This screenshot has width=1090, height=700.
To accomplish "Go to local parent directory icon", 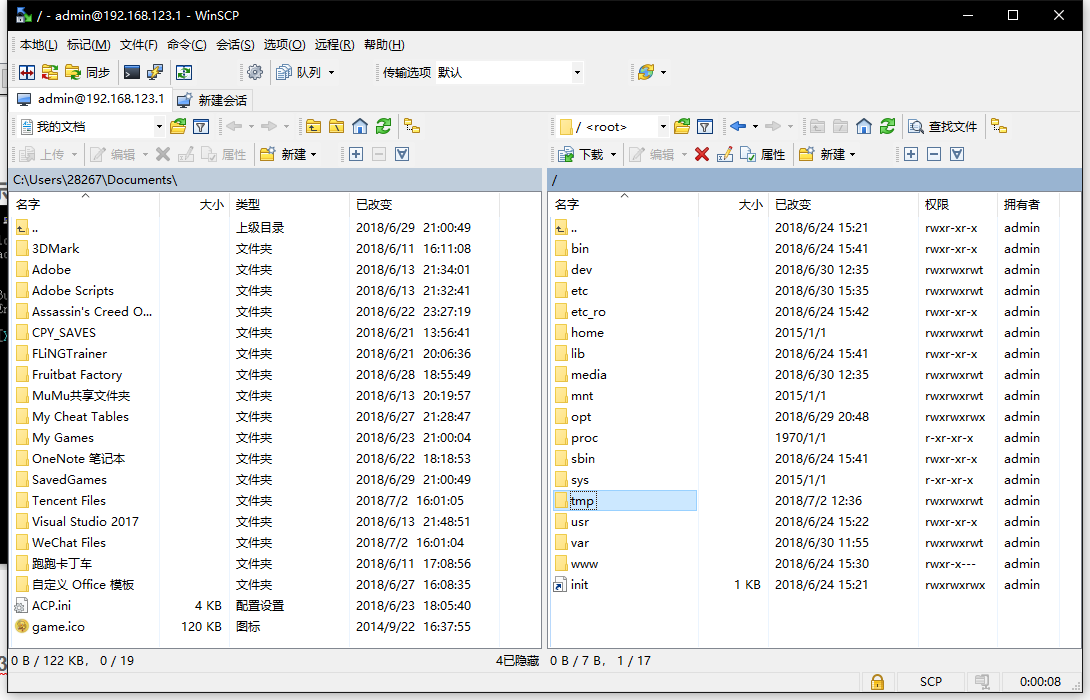I will click(x=314, y=126).
